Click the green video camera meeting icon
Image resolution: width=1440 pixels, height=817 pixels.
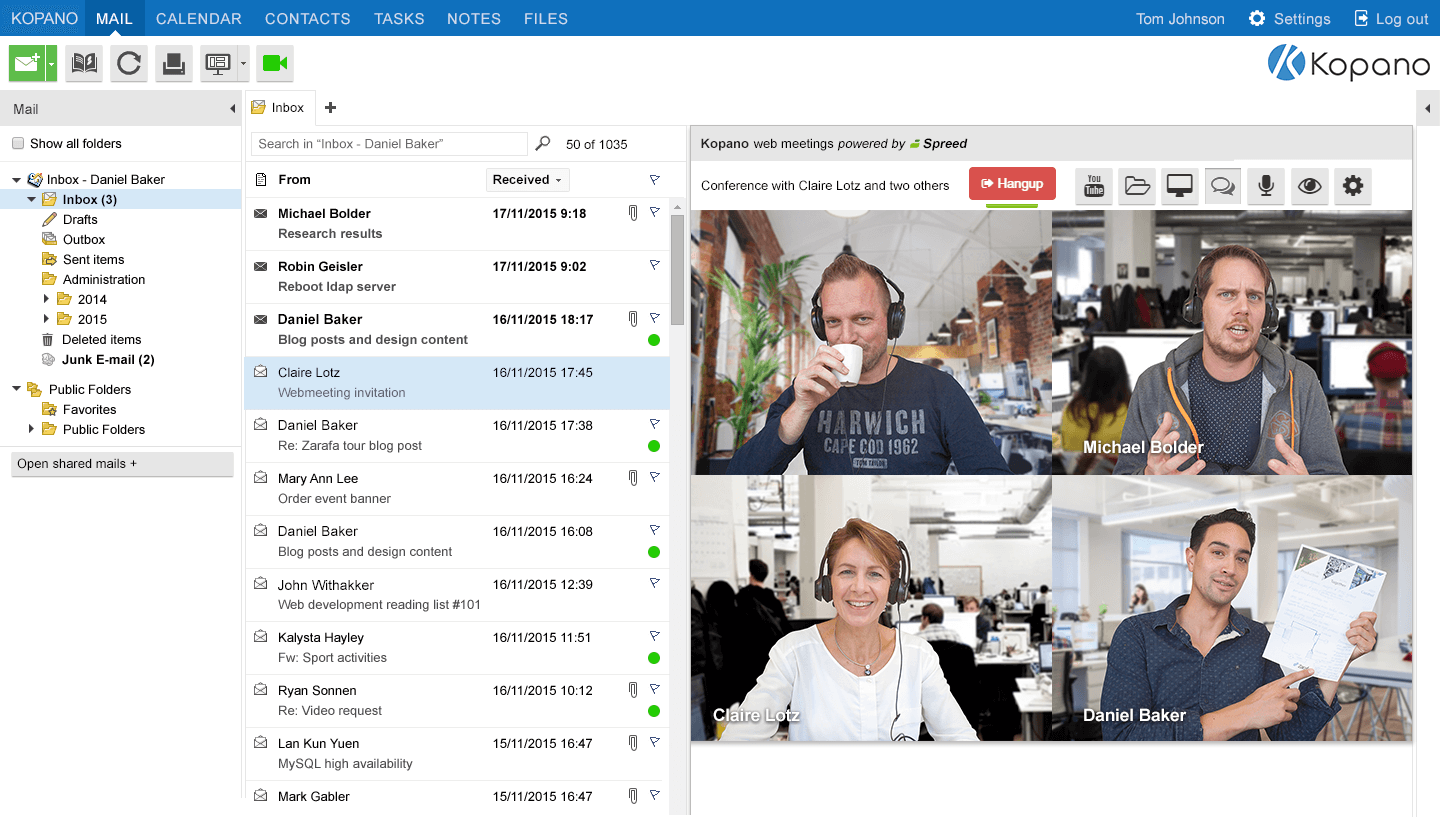tap(274, 64)
